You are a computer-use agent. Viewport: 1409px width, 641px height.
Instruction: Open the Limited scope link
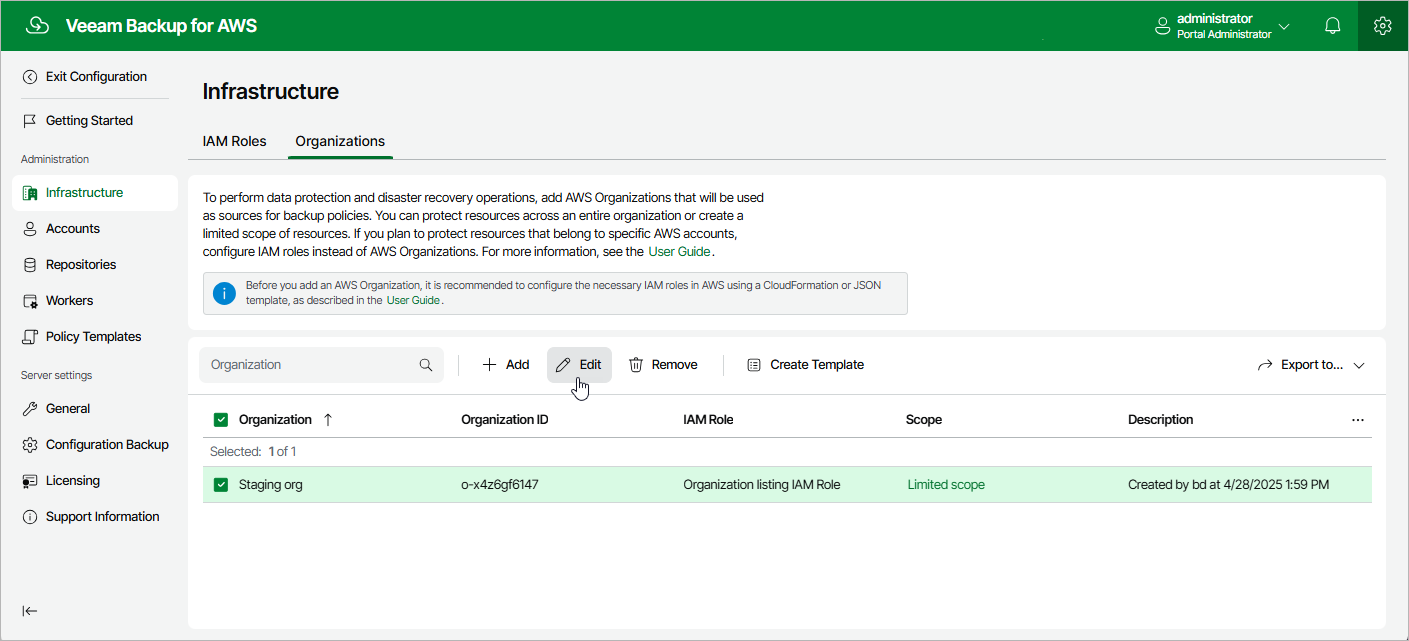[946, 485]
